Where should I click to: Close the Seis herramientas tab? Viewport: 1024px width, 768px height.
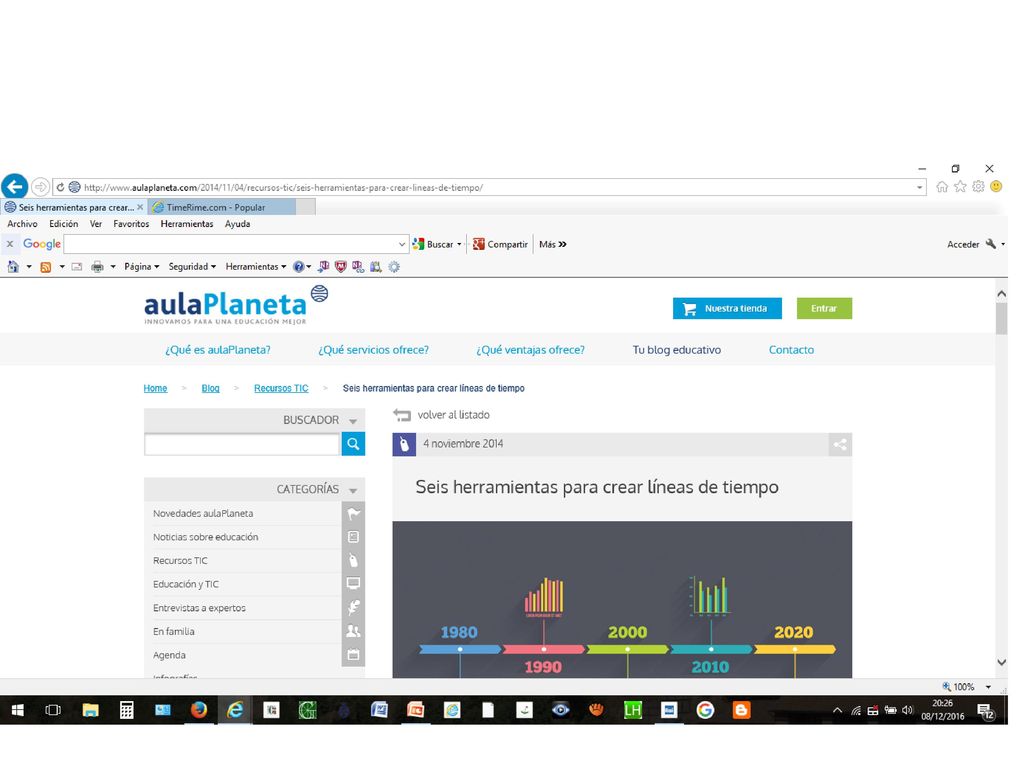click(140, 207)
